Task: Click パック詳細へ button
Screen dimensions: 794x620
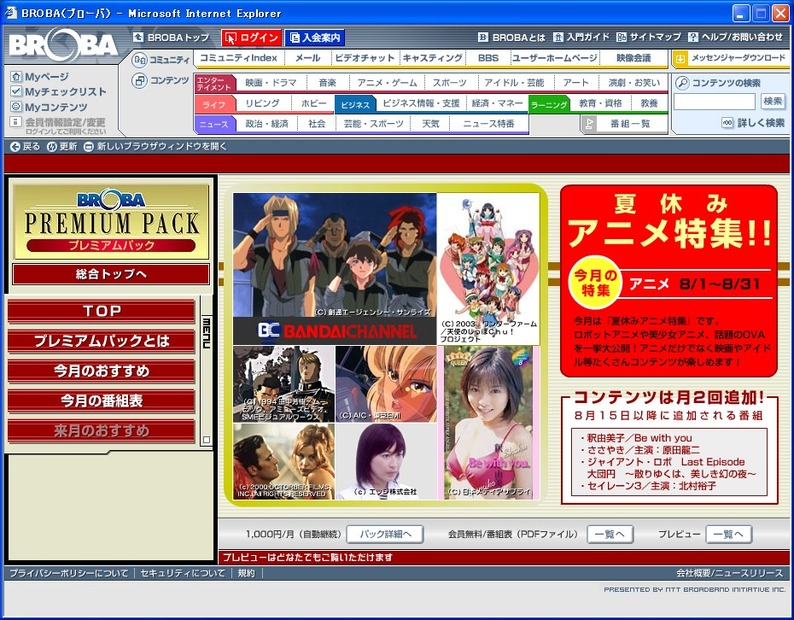Action: point(385,534)
